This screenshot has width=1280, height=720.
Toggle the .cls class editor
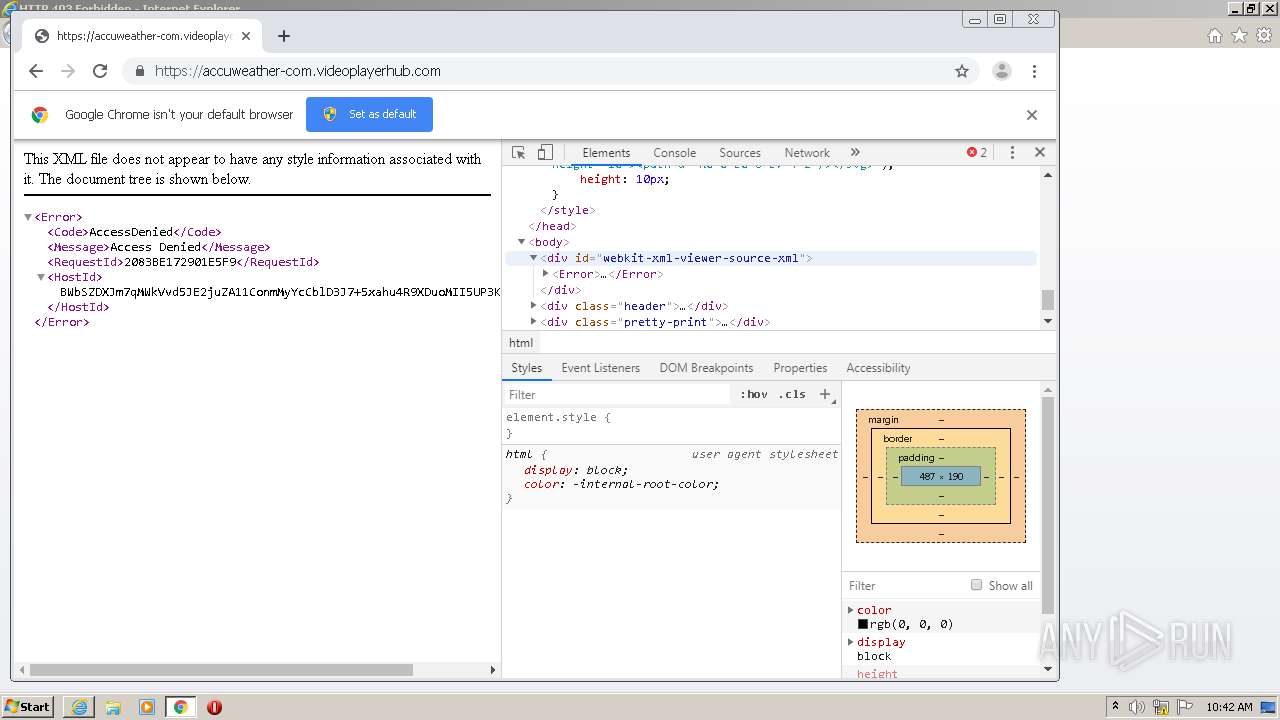792,395
